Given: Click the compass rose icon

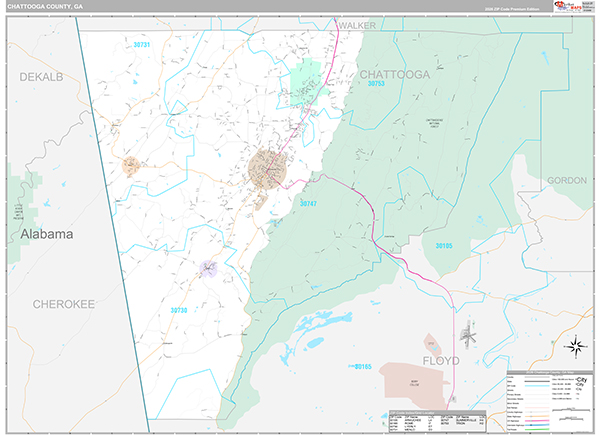Looking at the screenshot, I should point(575,347).
